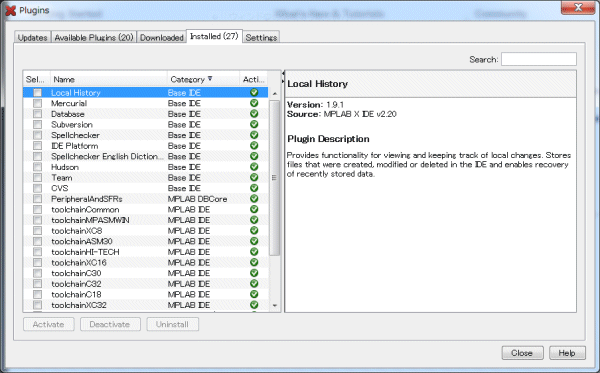
Task: Check the Subversion plugin checkbox
Action: point(38,124)
